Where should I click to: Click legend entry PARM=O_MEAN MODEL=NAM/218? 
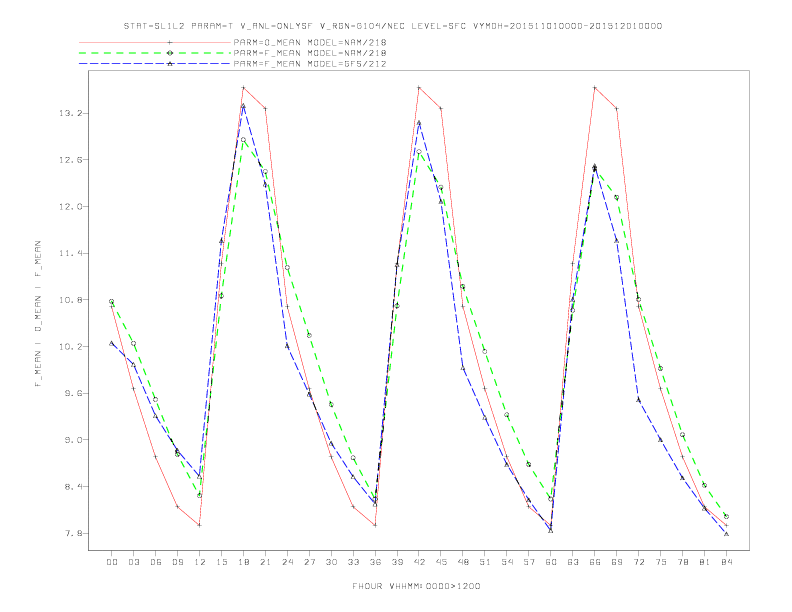(x=310, y=42)
